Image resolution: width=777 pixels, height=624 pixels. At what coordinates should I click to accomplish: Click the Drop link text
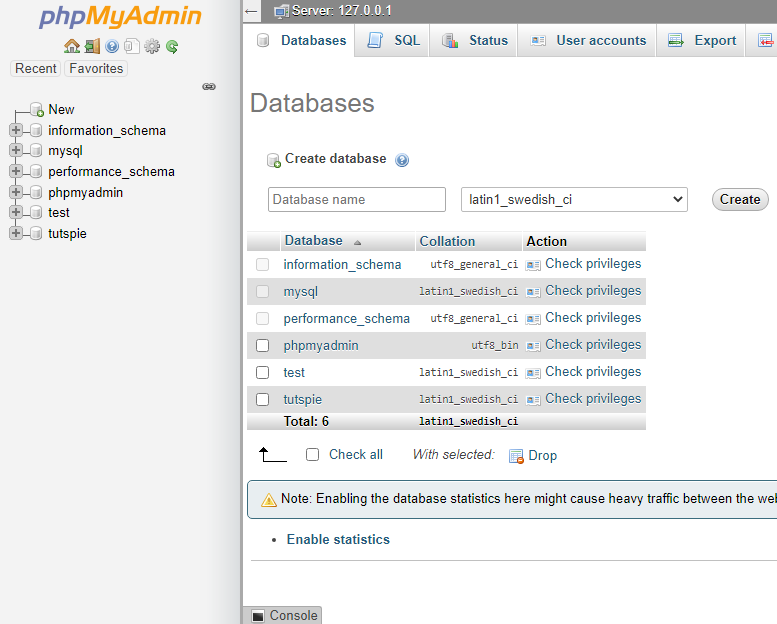(x=543, y=455)
